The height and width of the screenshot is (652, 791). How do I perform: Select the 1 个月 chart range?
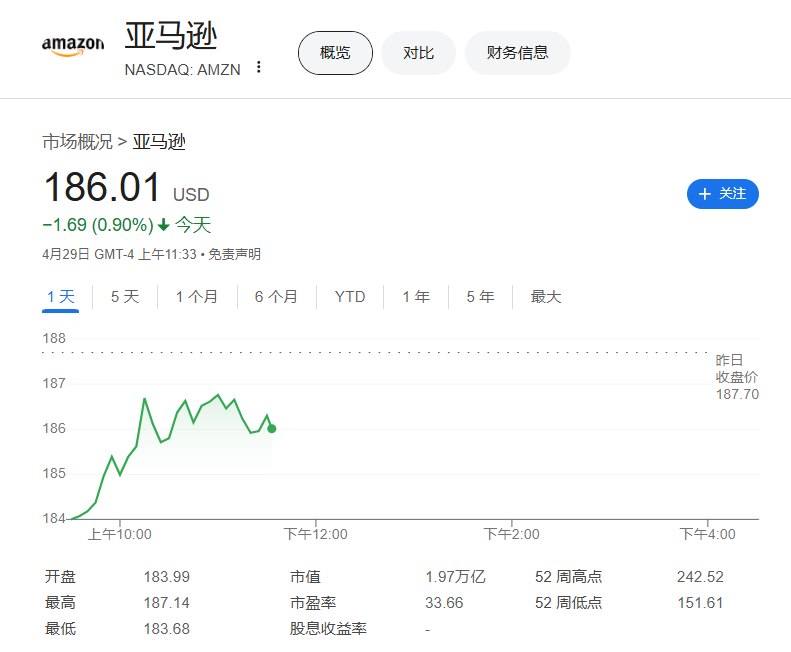click(197, 297)
